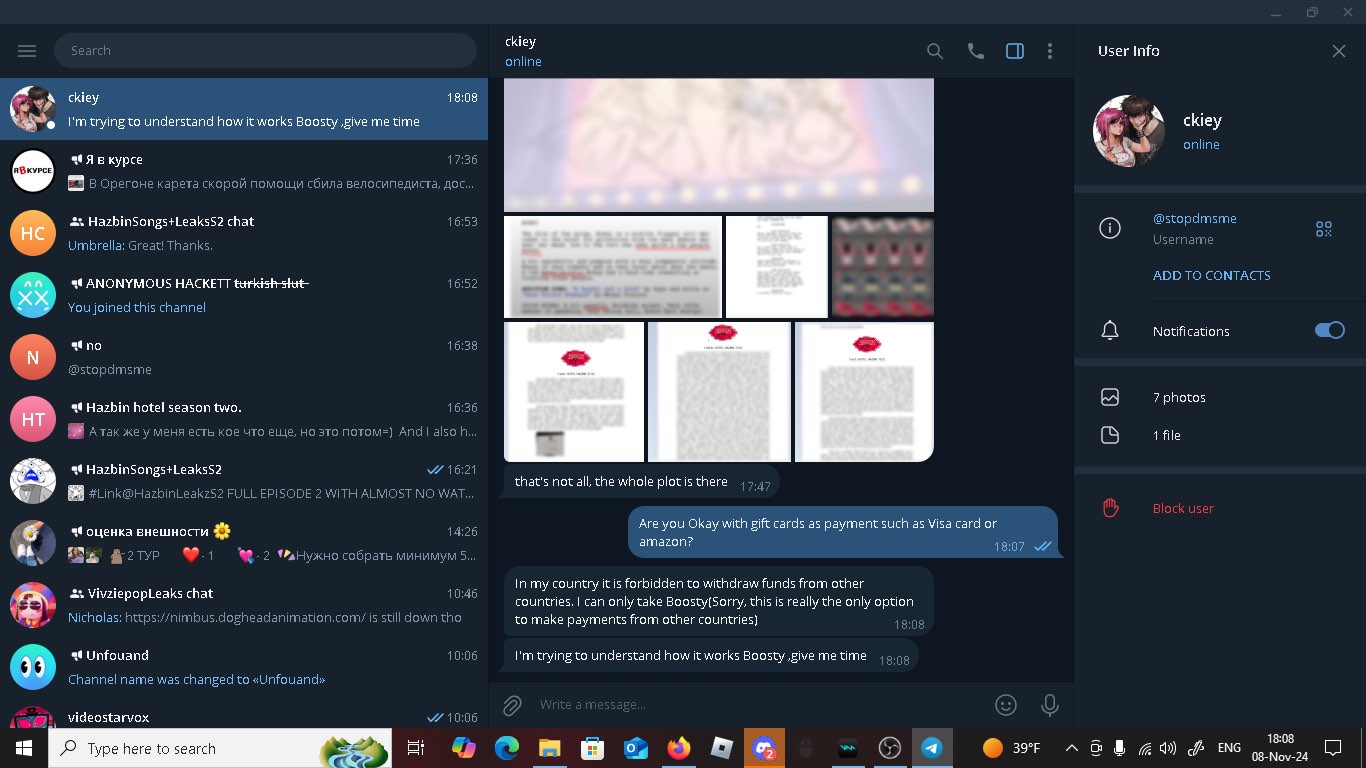Open File Explorer from taskbar
Screen dimensions: 1366x768
550,748
